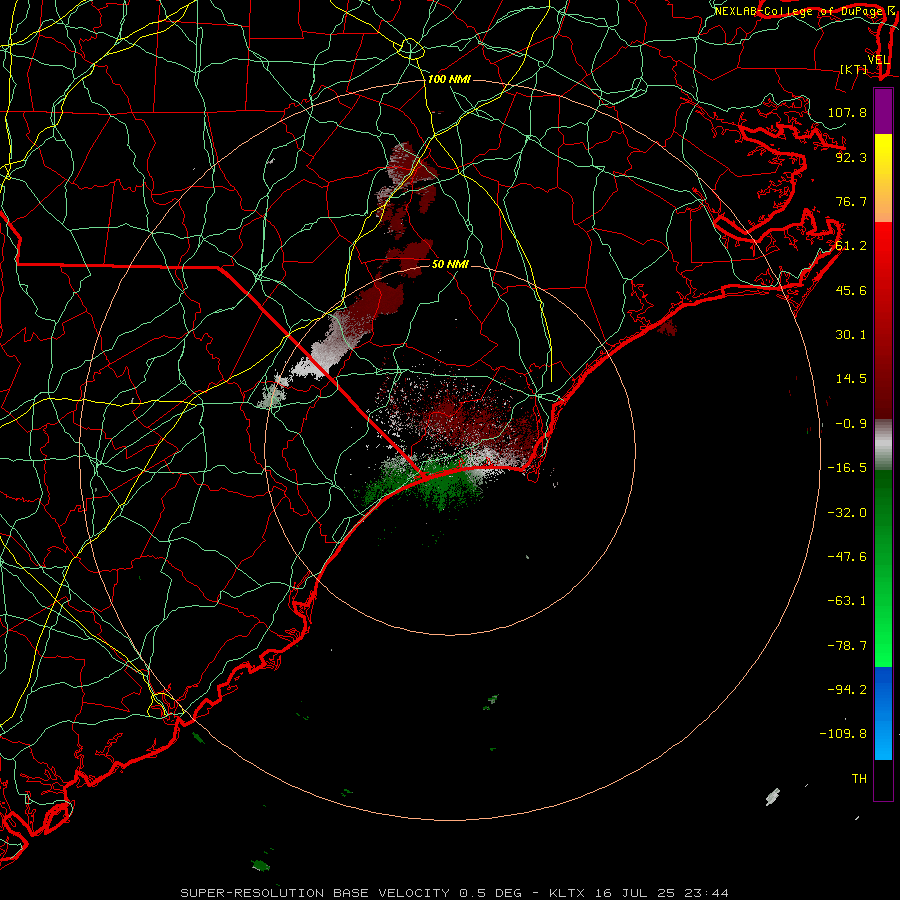This screenshot has height=900, width=900.
Task: Click the gray echo blob offshore in the southeast corner
Action: 773,797
